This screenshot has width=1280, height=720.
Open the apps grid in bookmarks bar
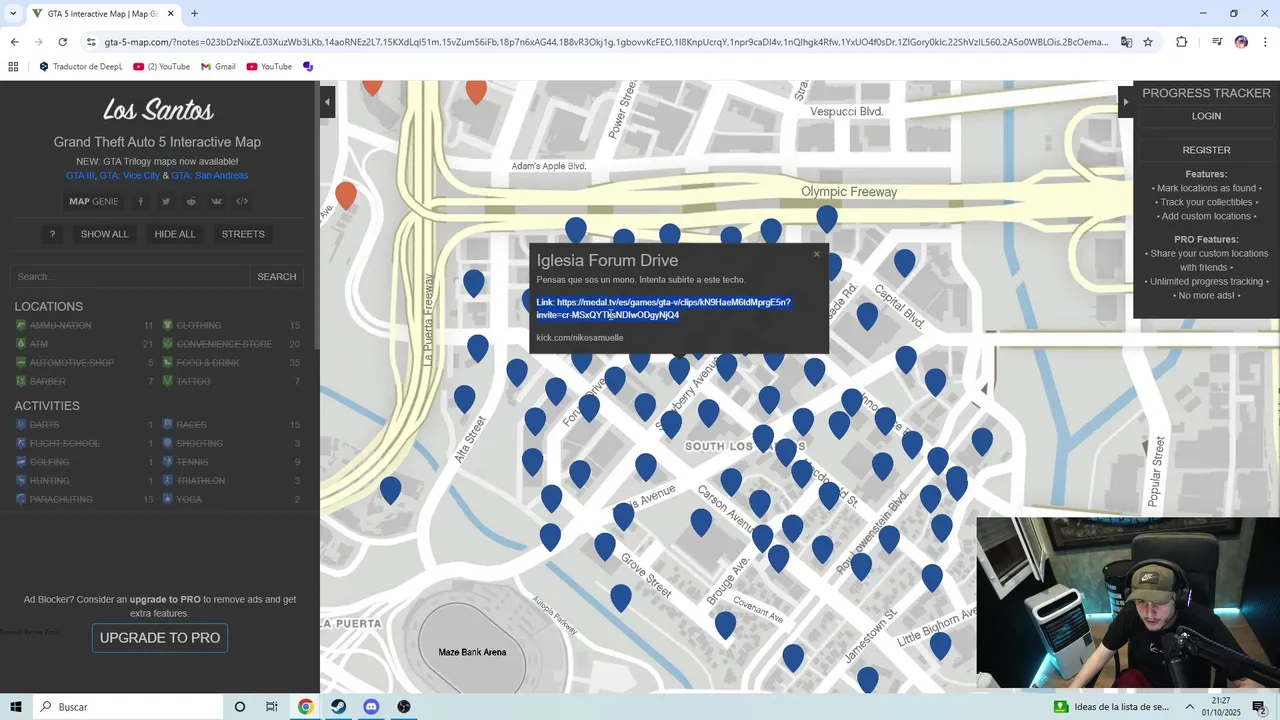coord(13,67)
